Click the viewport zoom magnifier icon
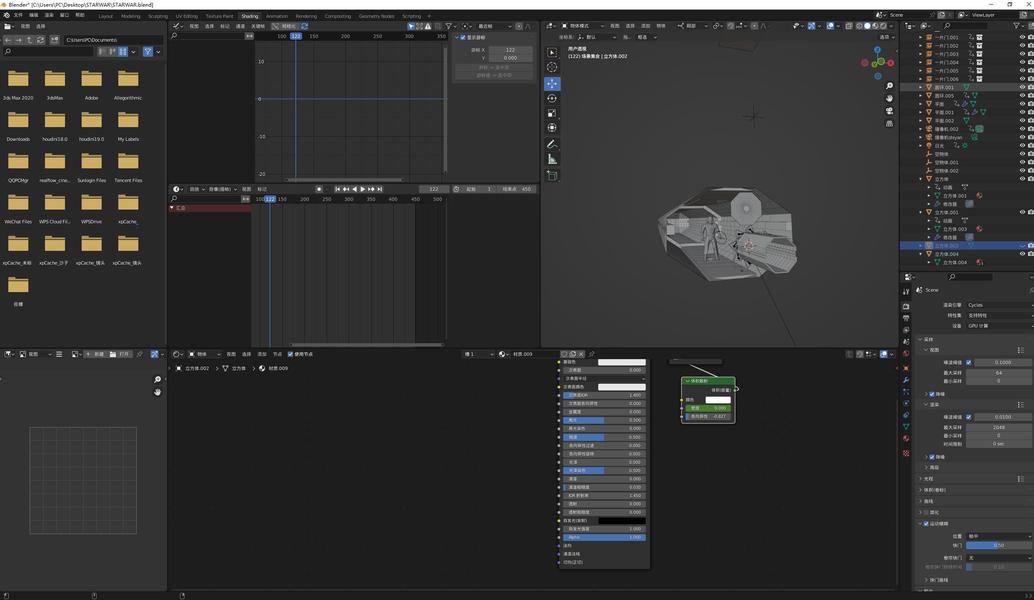 (889, 86)
